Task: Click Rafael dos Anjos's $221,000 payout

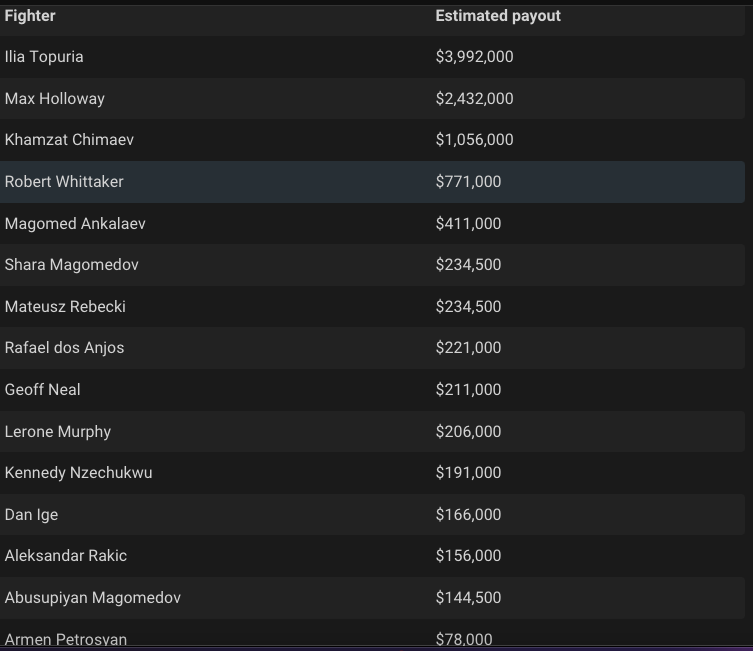Action: point(468,348)
